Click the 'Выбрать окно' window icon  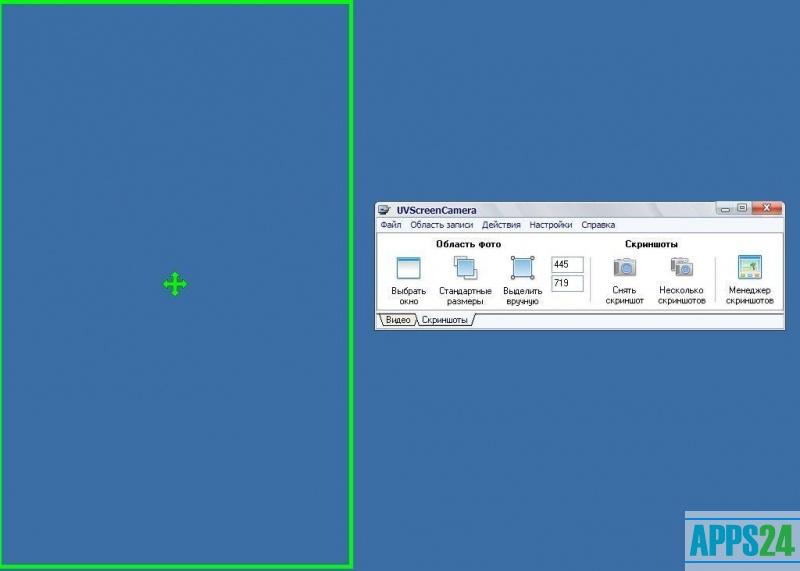[x=409, y=268]
